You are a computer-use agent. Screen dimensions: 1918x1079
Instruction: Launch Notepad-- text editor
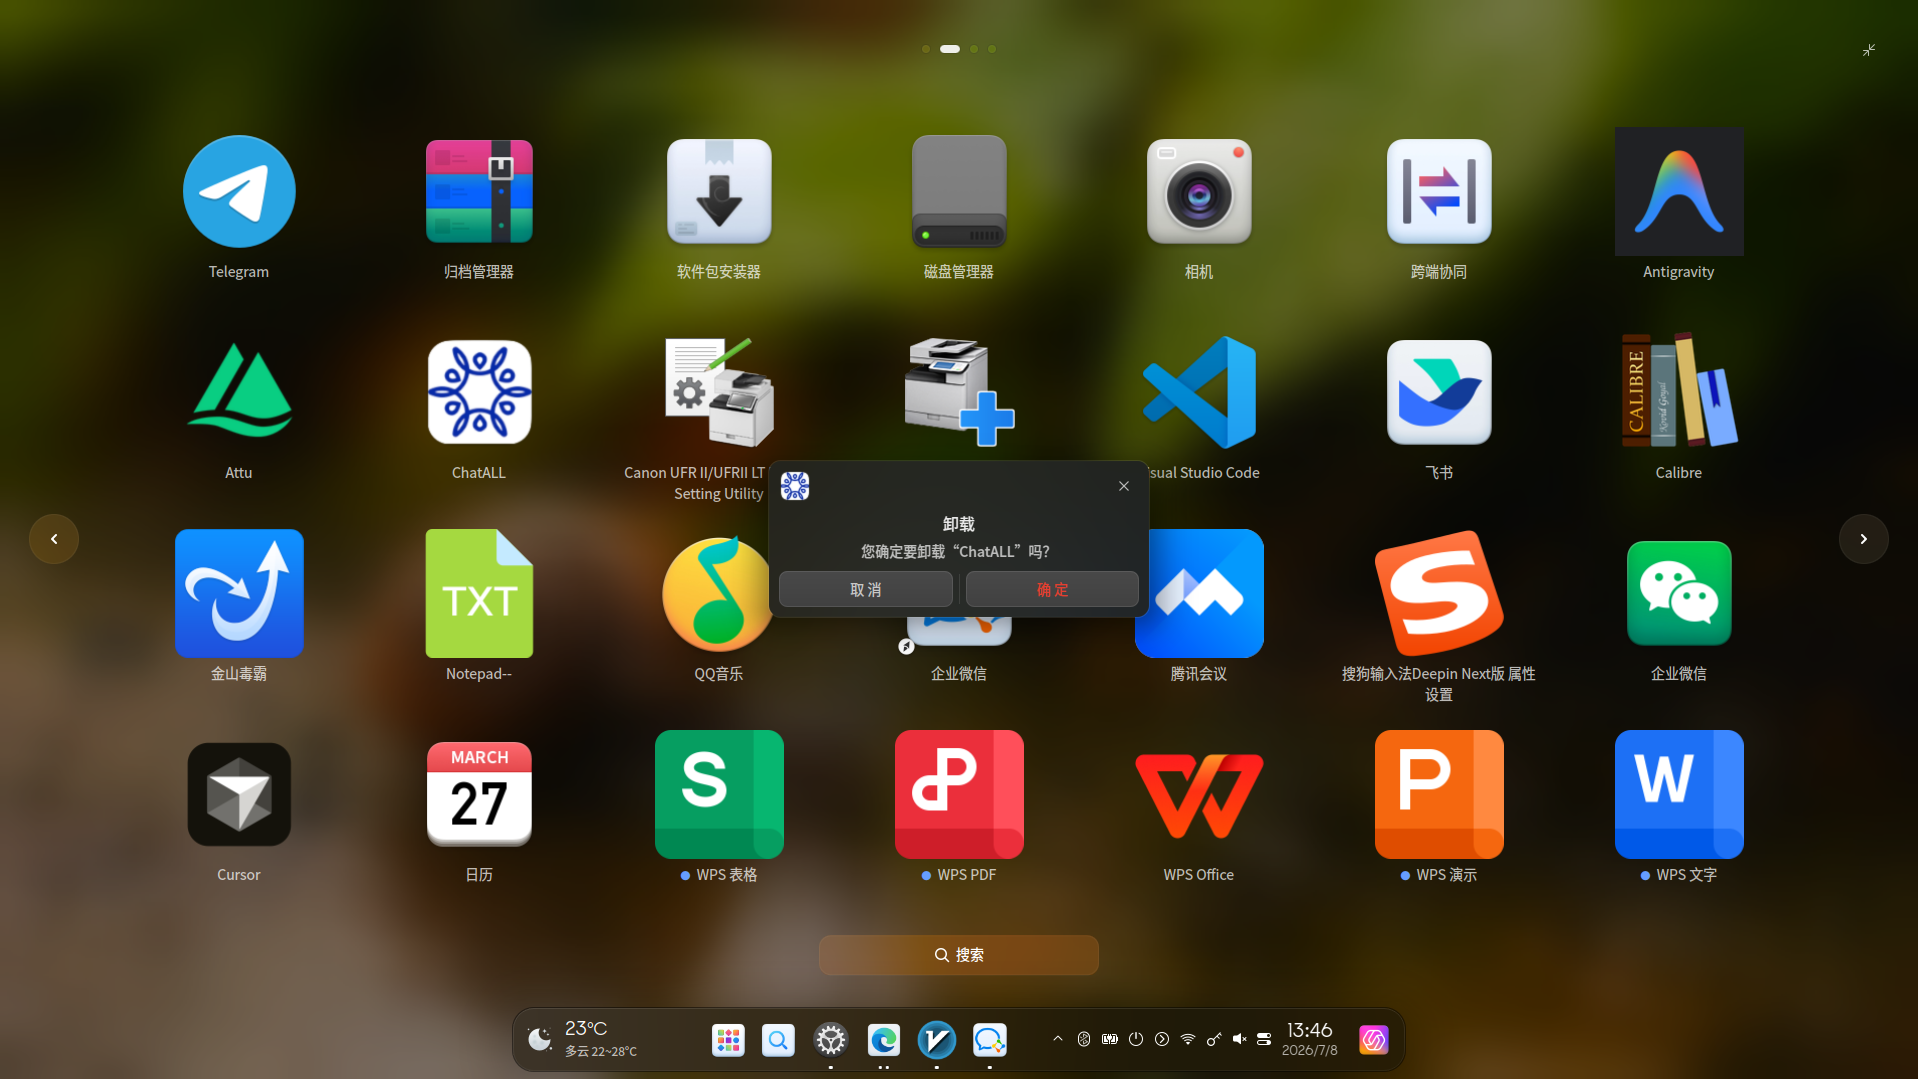pyautogui.click(x=479, y=593)
